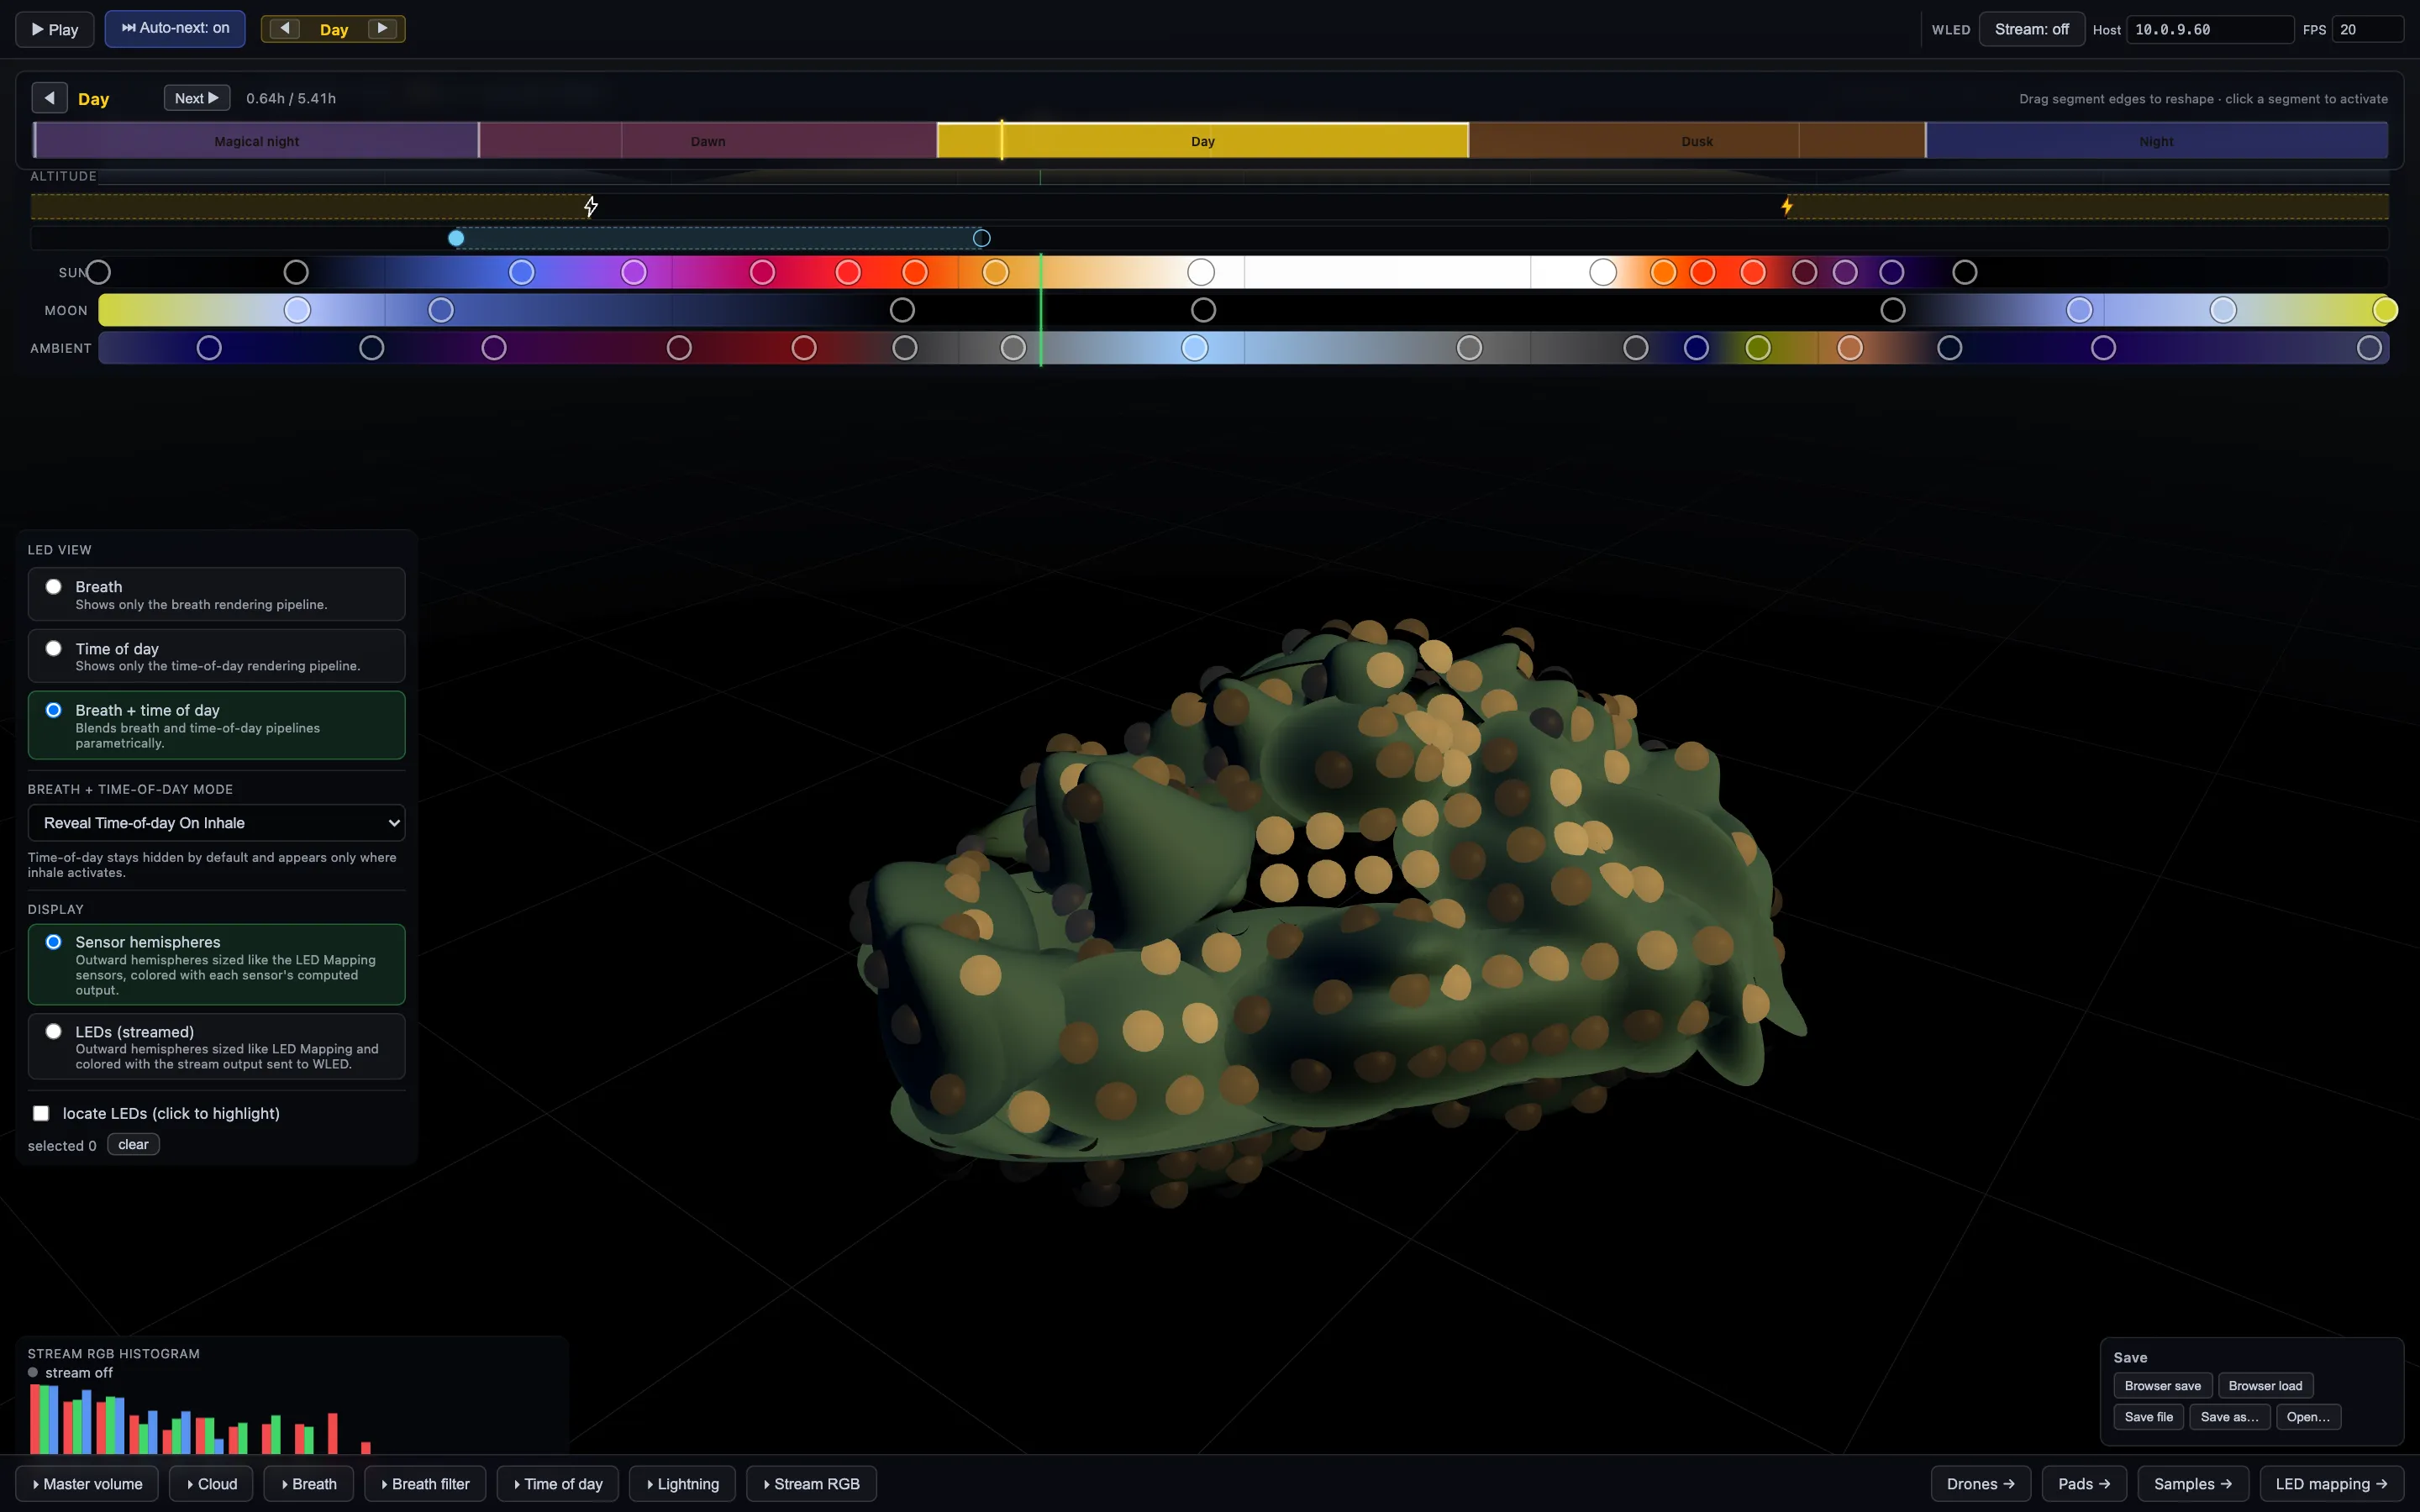This screenshot has width=2420, height=1512.
Task: Select the yellow moon keyframe at far right
Action: pos(2385,310)
